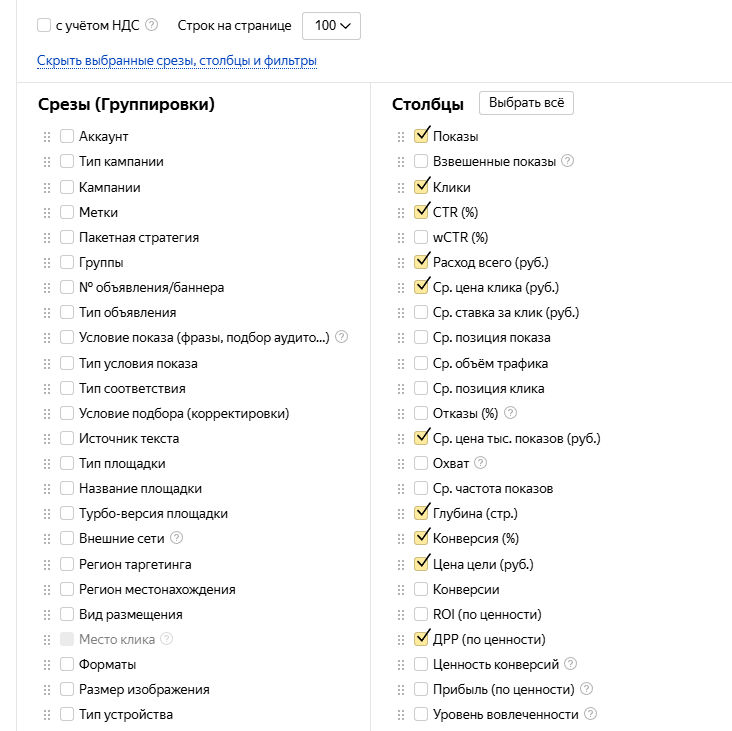The height and width of the screenshot is (731, 732).
Task: Check the "Кампании" grouping checkbox
Action: click(x=67, y=187)
